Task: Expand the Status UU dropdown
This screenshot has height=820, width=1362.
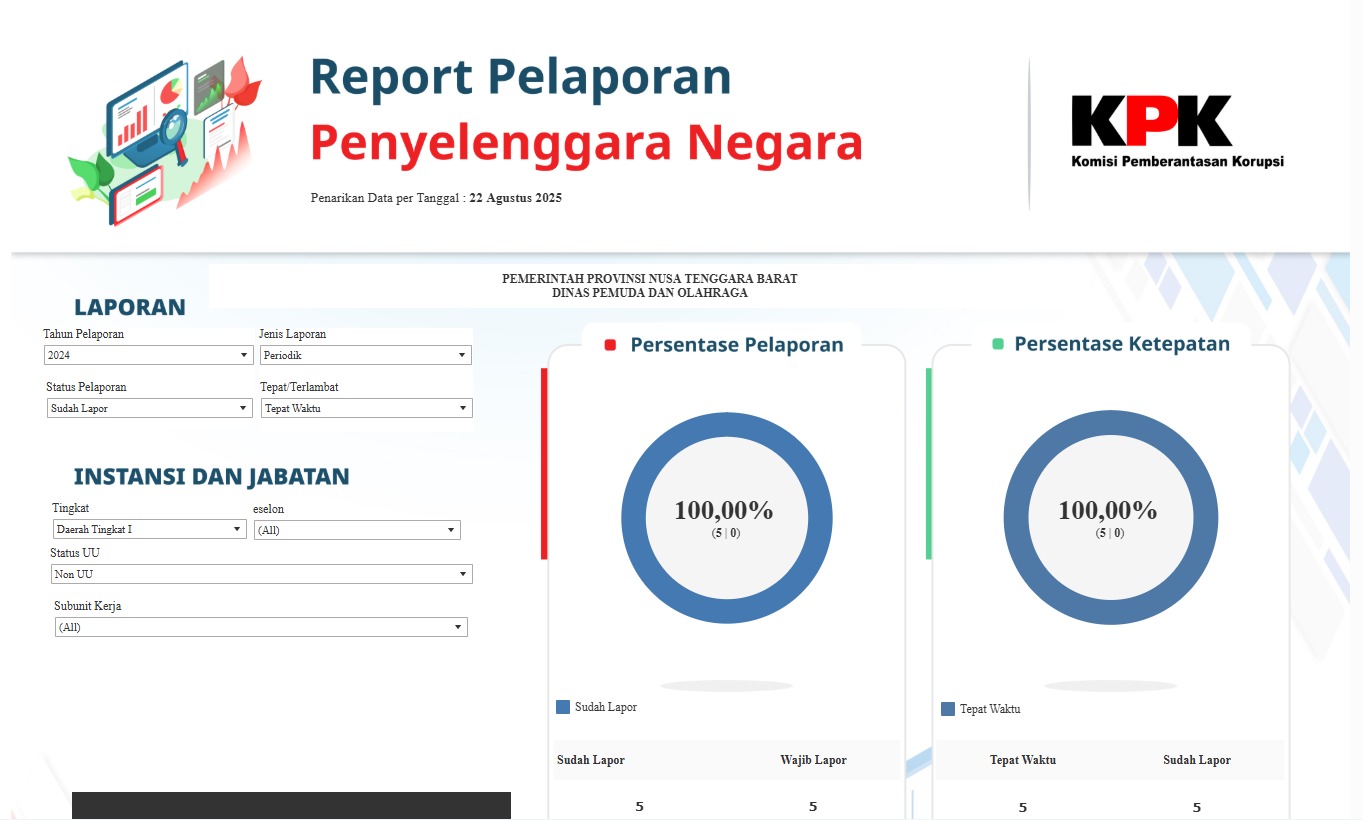Action: pyautogui.click(x=261, y=574)
